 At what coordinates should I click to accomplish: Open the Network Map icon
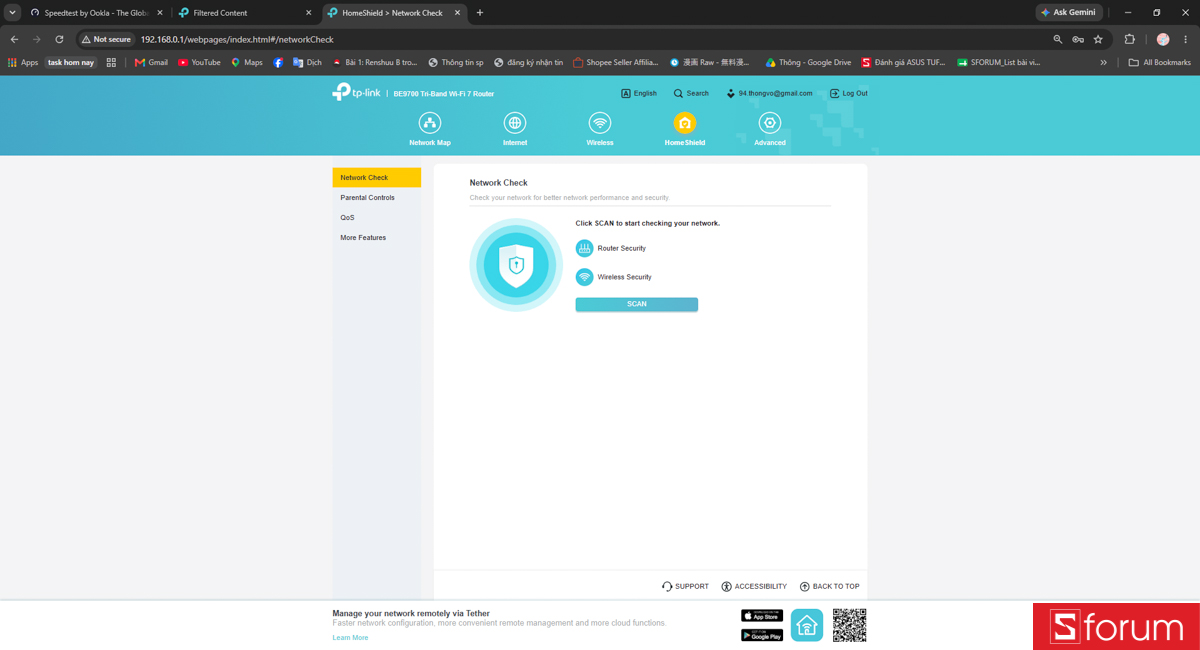(430, 123)
